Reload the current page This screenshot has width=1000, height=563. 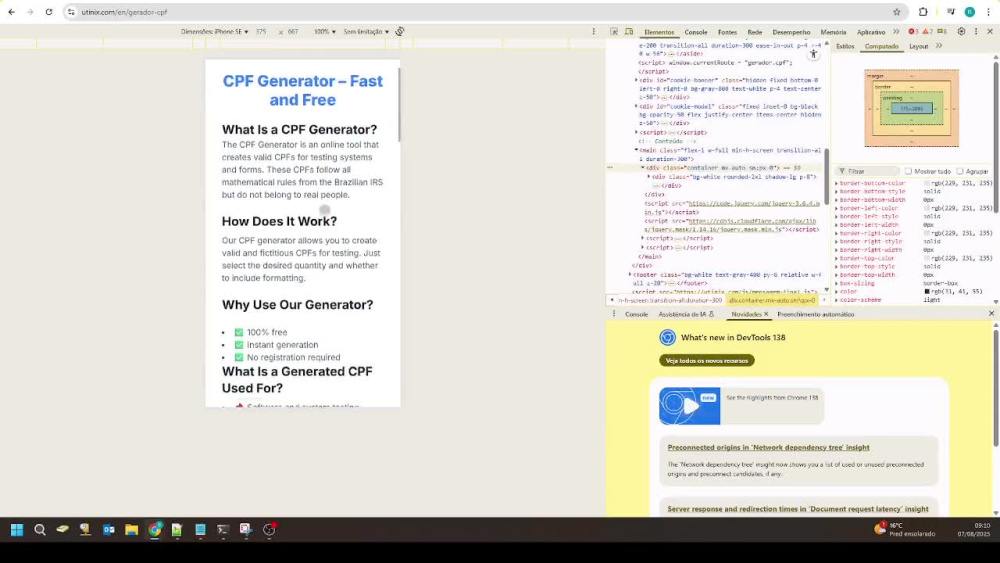coord(48,12)
